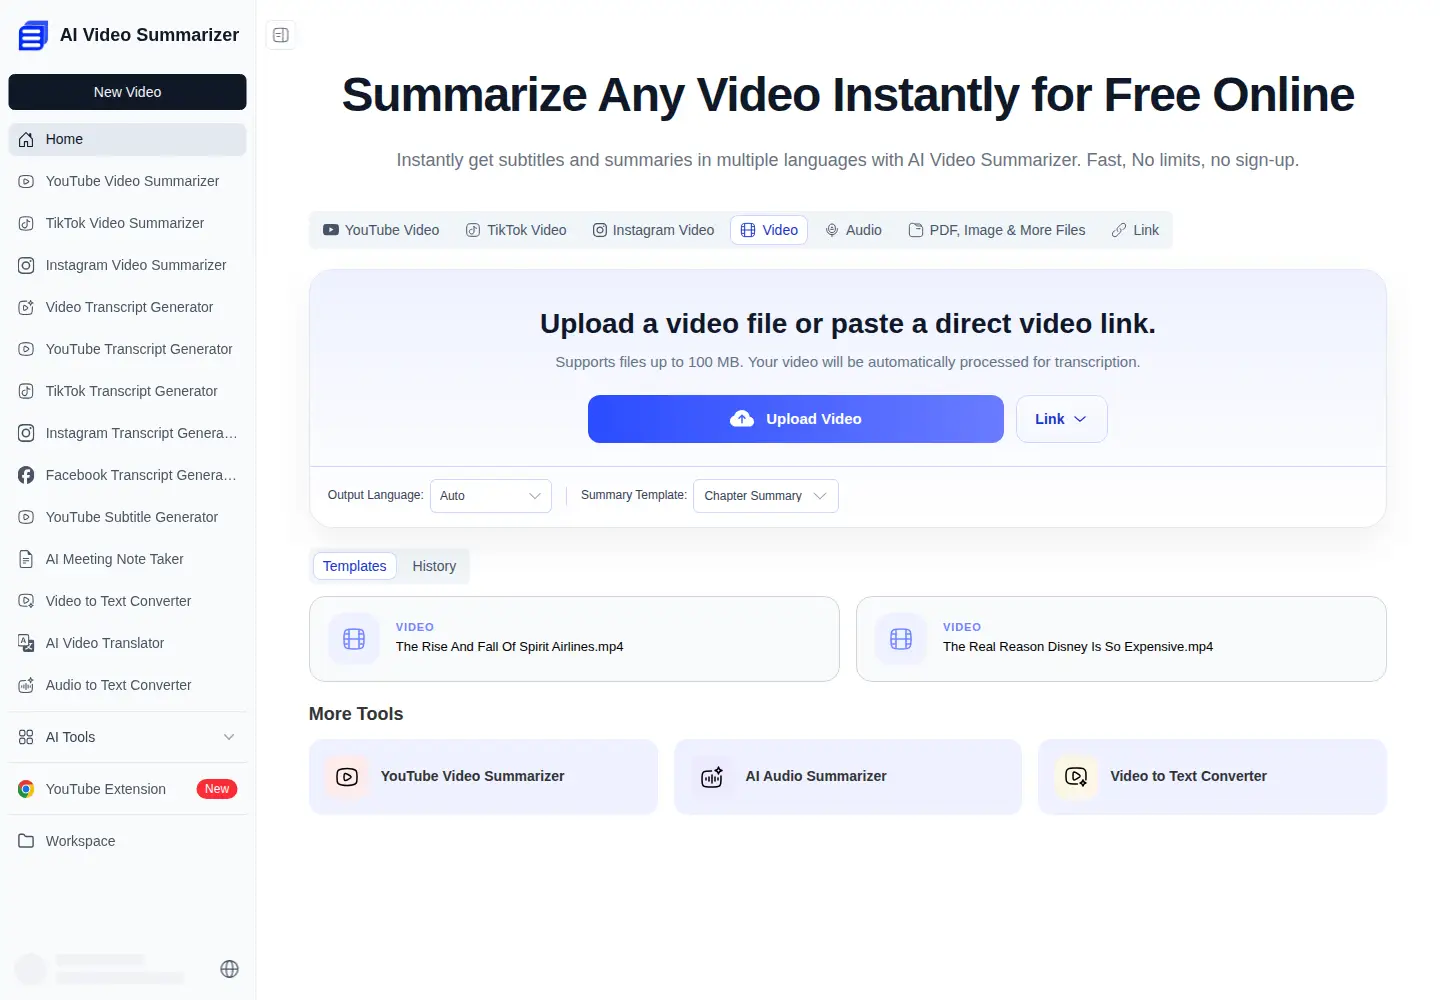1440x1000 pixels.
Task: Click the Chrome icon beside YouTube Extension
Action: 26,789
